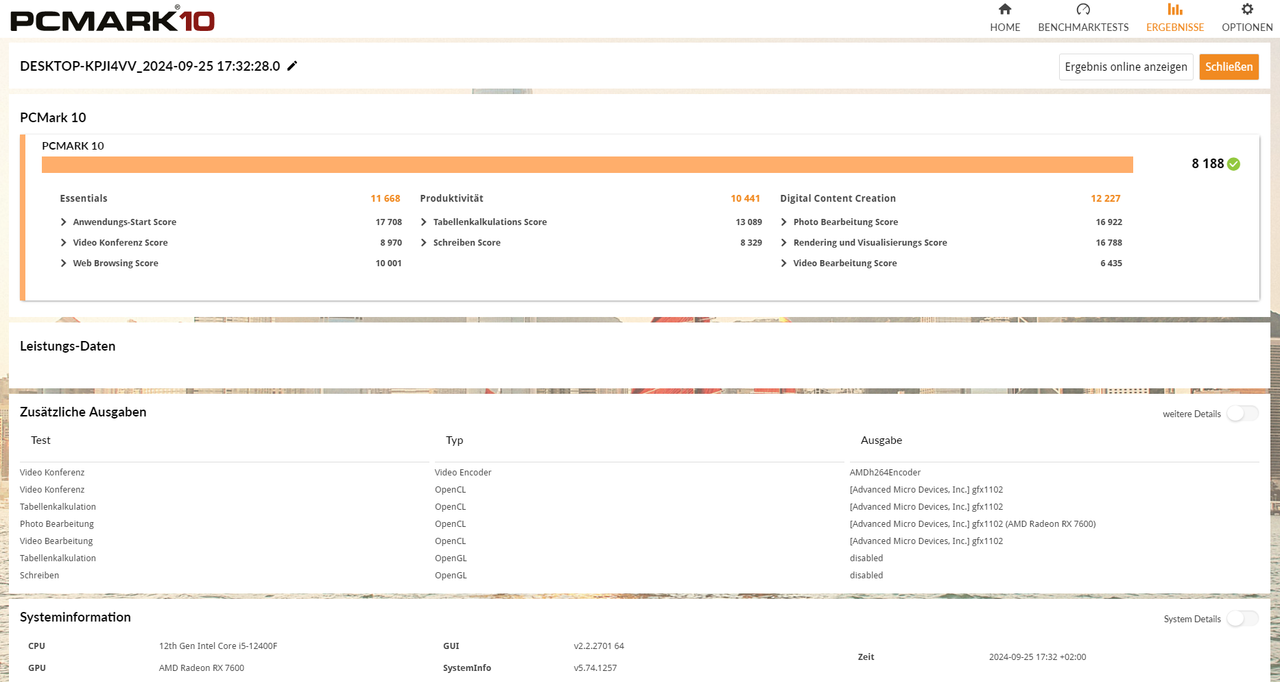The height and width of the screenshot is (682, 1280).
Task: Click the pencil icon to rename result
Action: tap(292, 66)
